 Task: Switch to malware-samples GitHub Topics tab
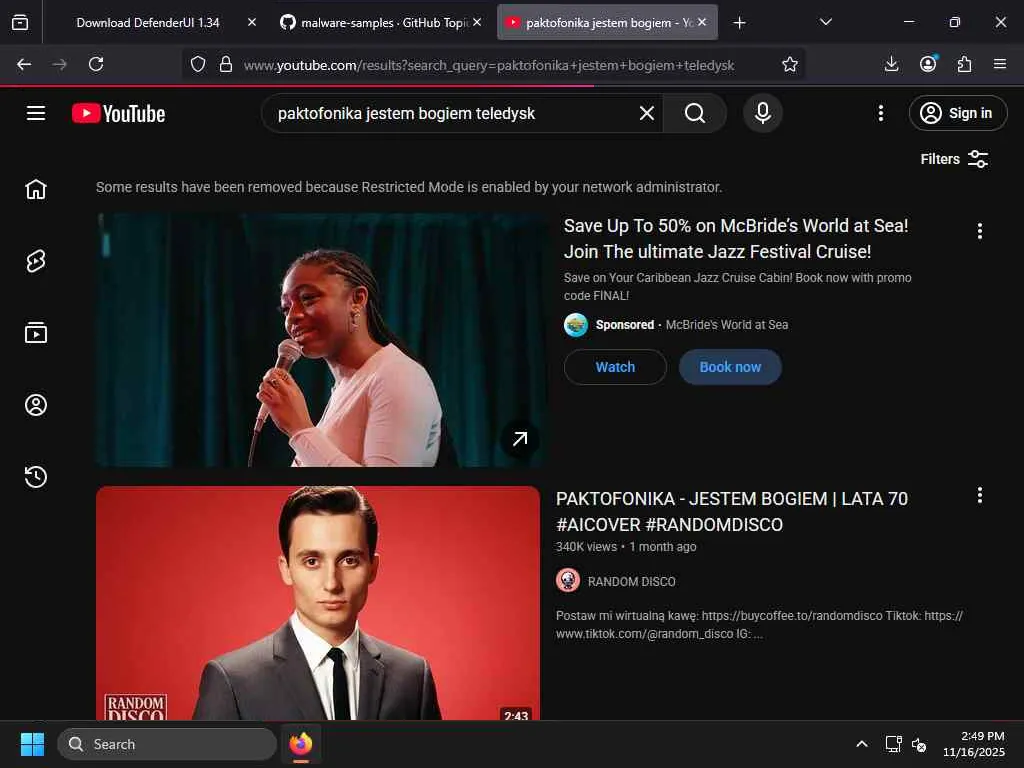(x=383, y=23)
